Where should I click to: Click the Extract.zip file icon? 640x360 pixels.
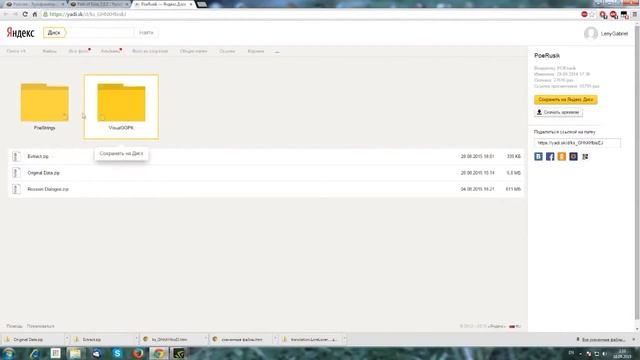[x=16, y=156]
